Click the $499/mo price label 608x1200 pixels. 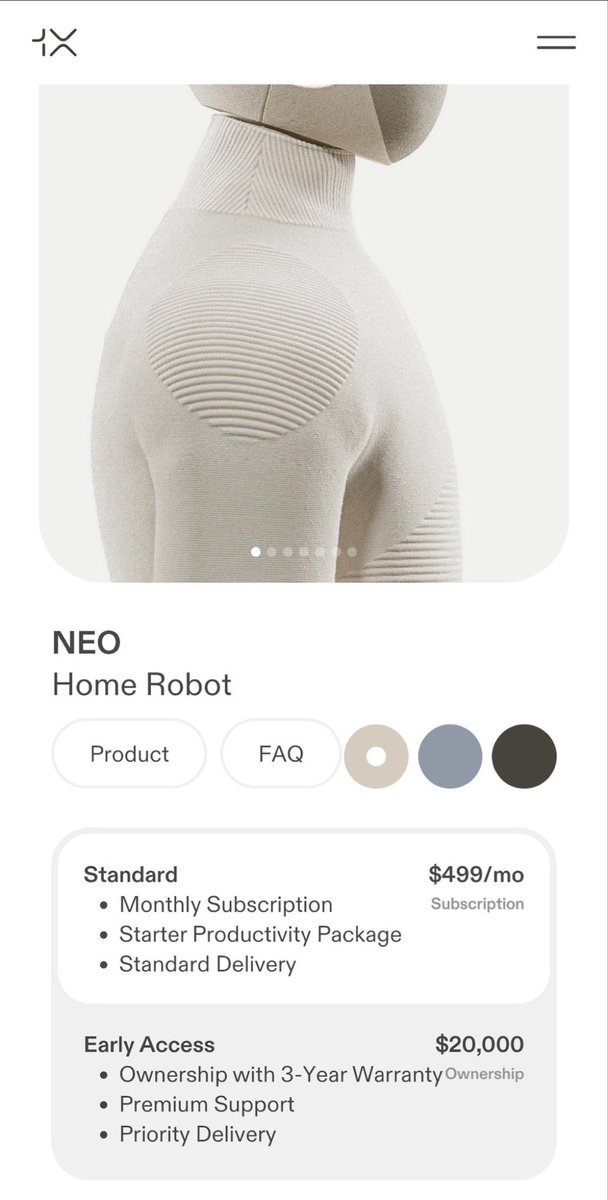click(x=476, y=875)
